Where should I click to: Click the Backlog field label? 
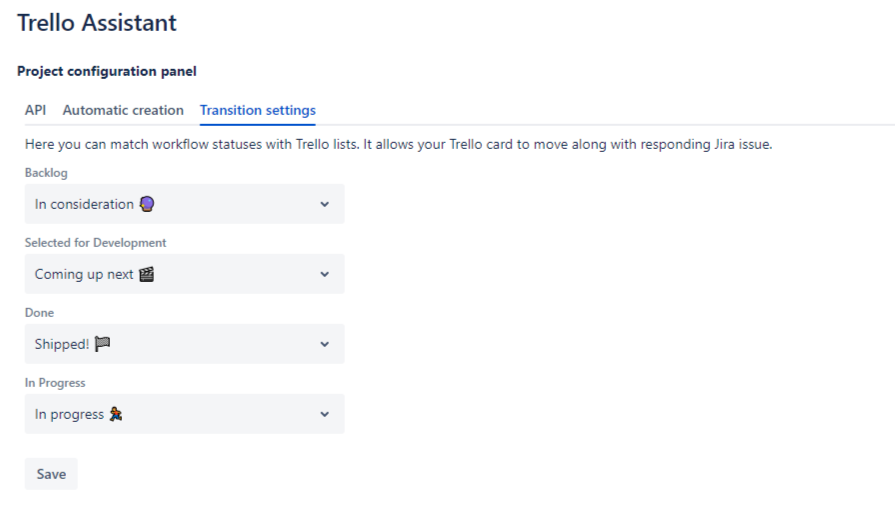46,173
